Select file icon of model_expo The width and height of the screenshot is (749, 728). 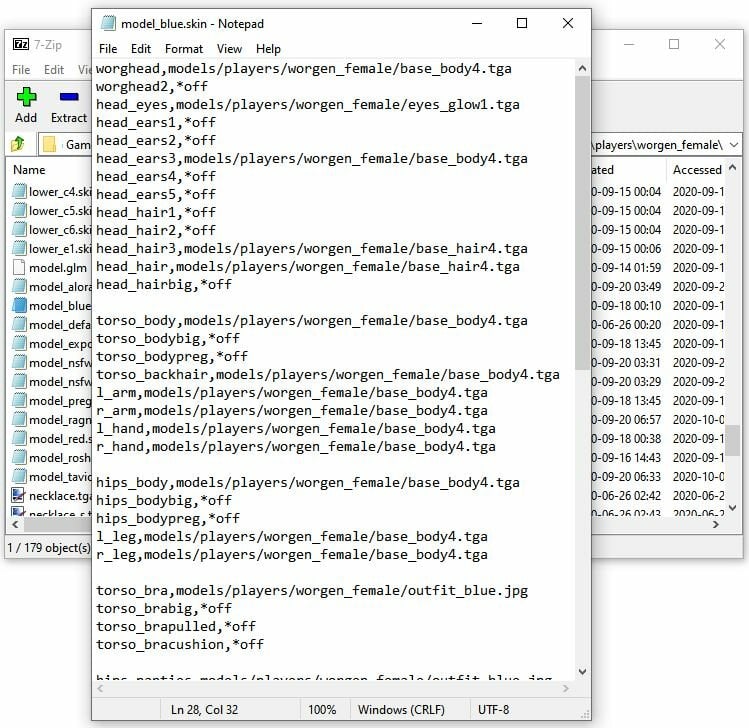[19, 343]
